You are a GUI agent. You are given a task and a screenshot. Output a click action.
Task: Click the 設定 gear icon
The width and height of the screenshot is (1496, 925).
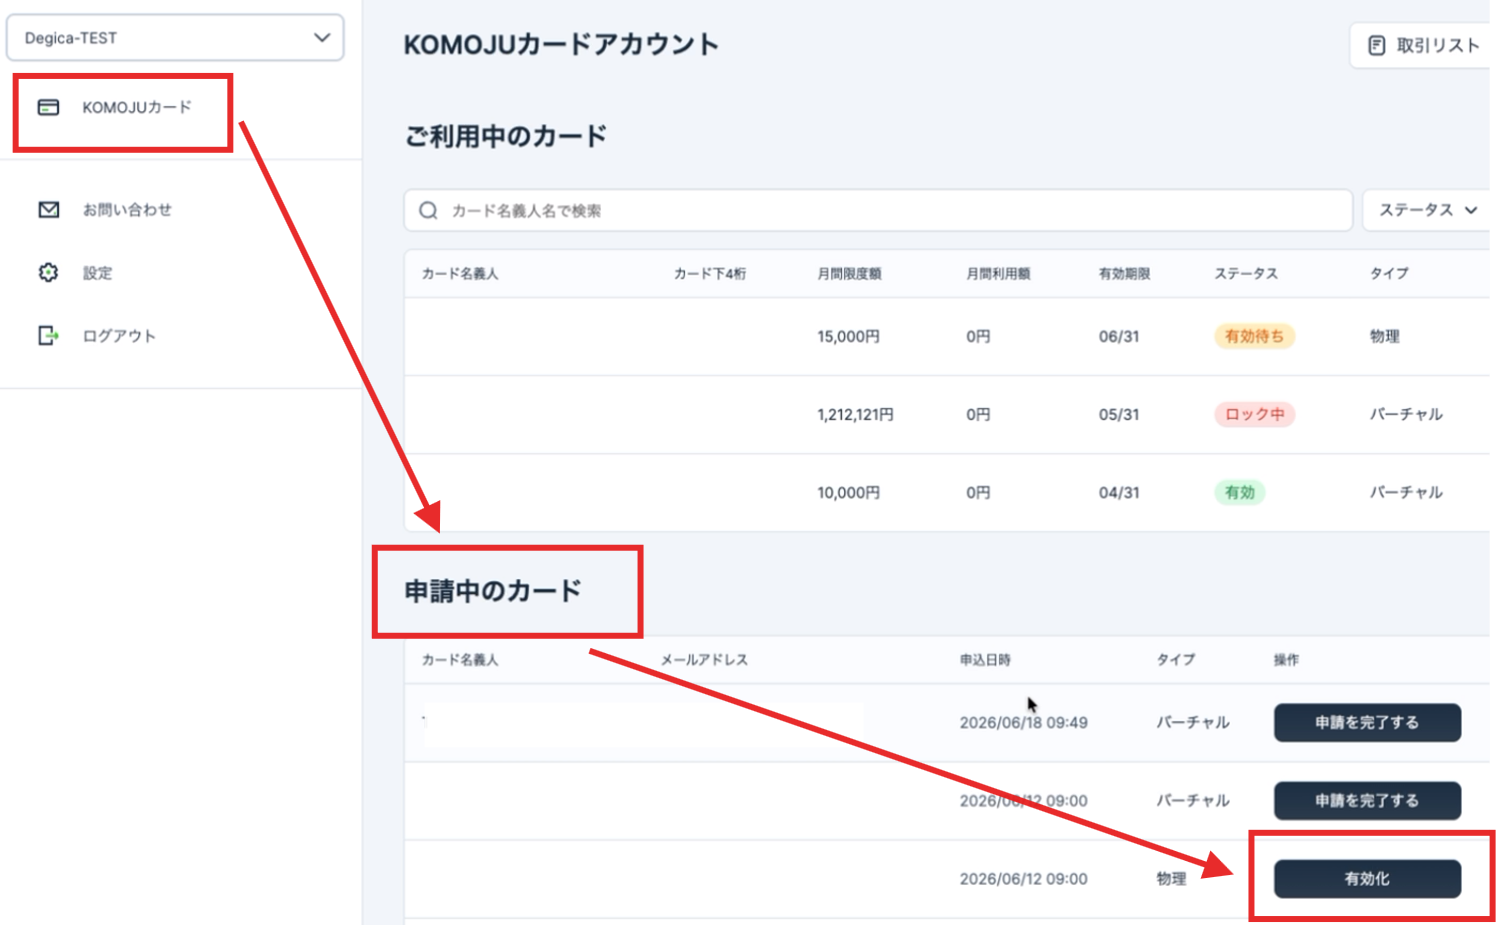[x=48, y=272]
